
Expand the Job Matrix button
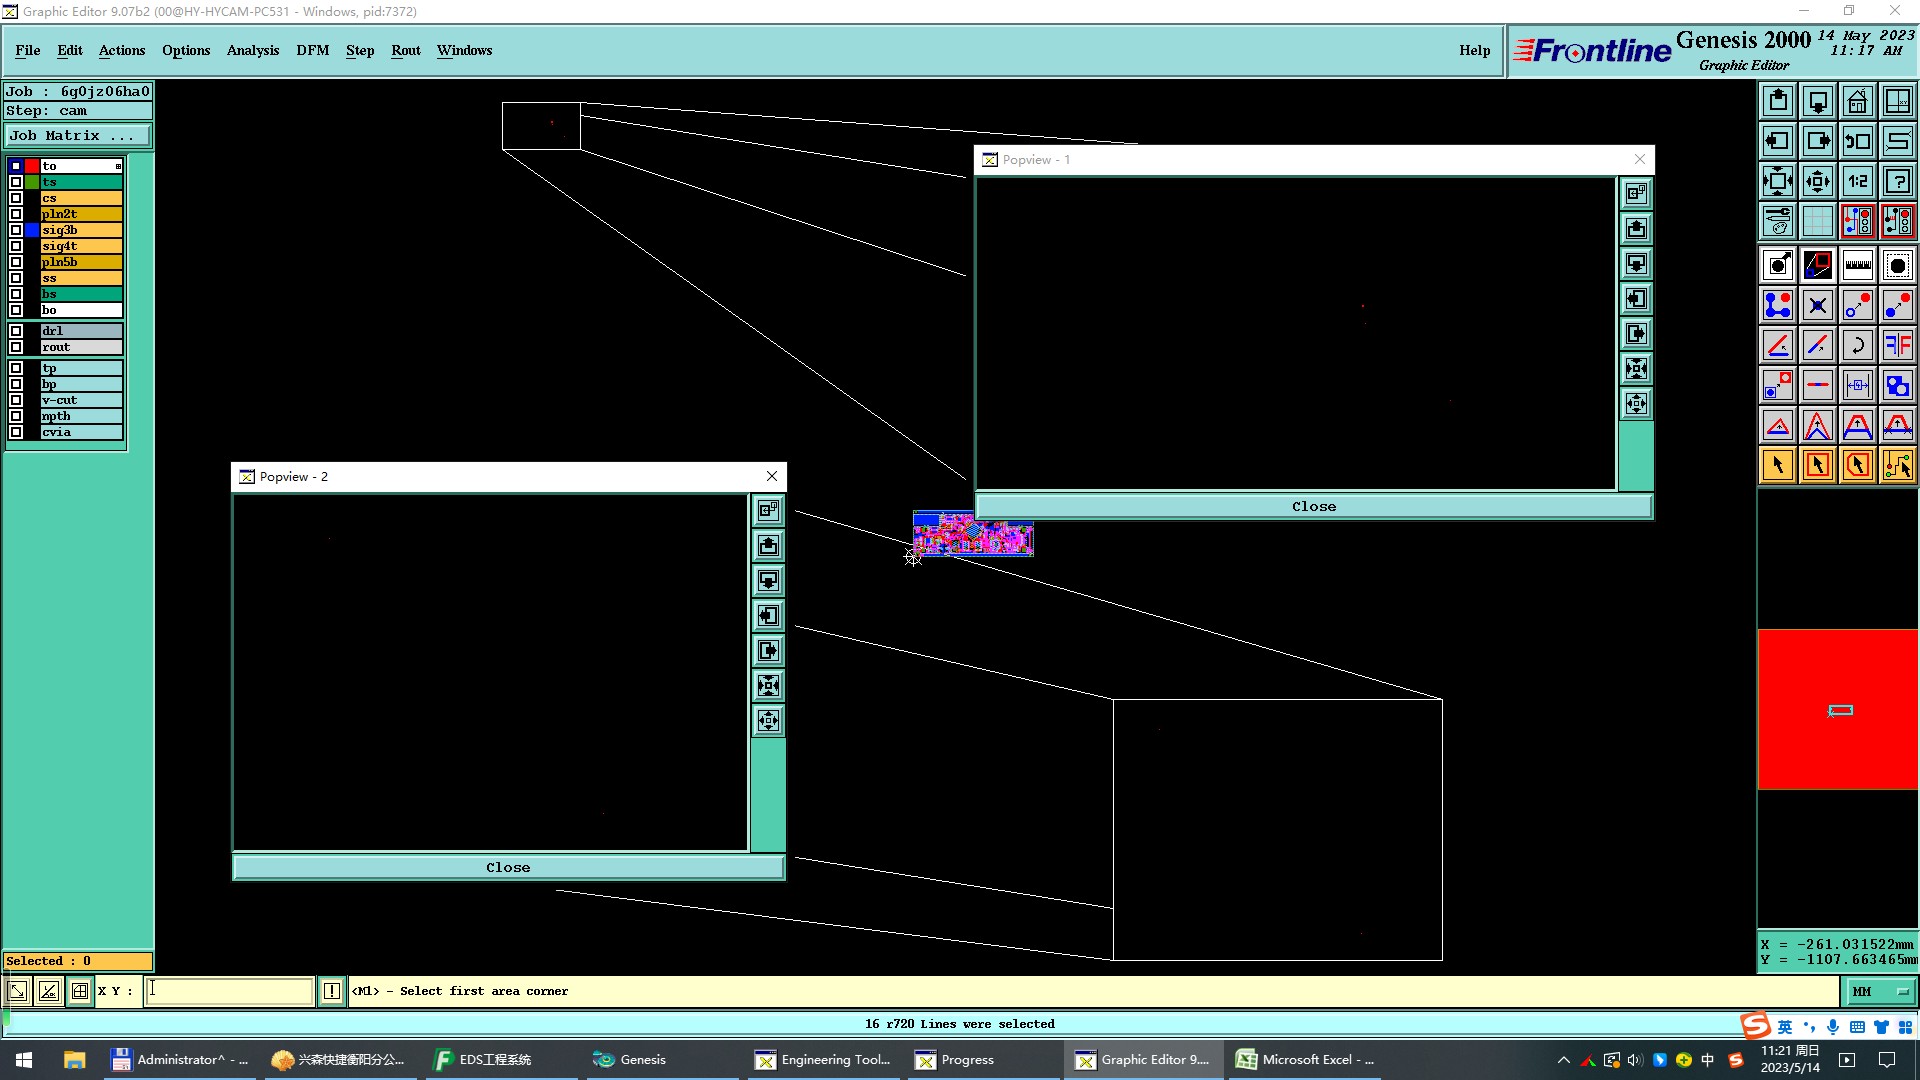pyautogui.click(x=78, y=136)
